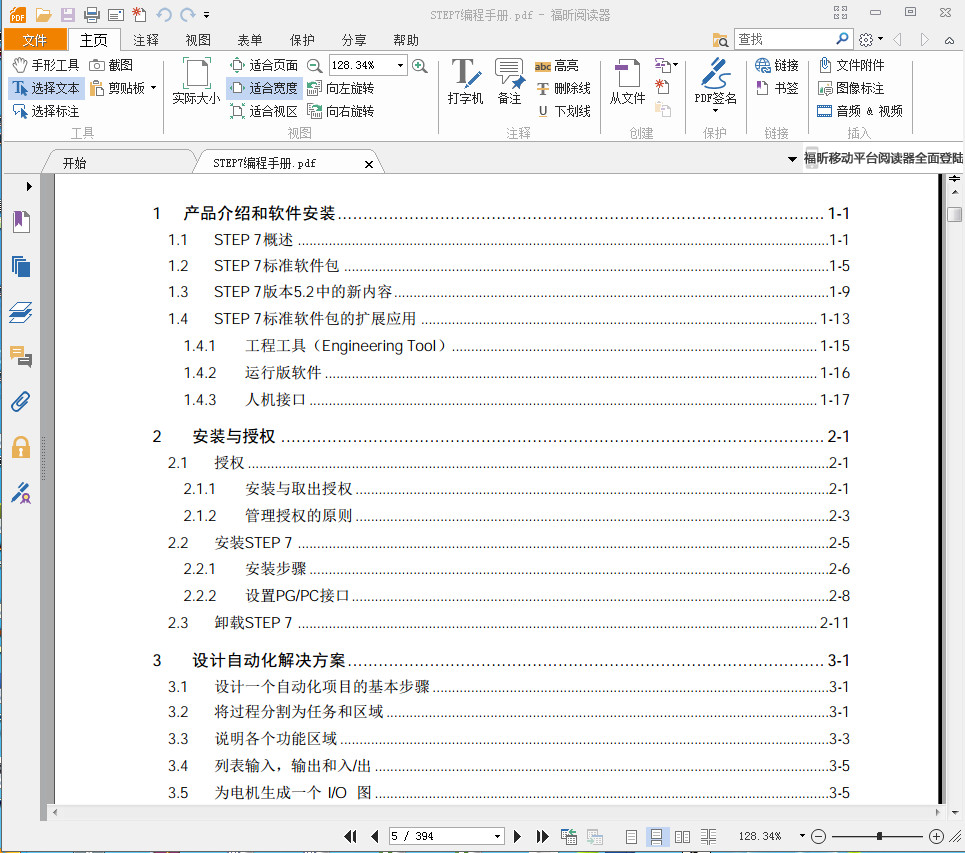This screenshot has width=965, height=853.
Task: Open the PDF签名 signing tool
Action: point(716,80)
